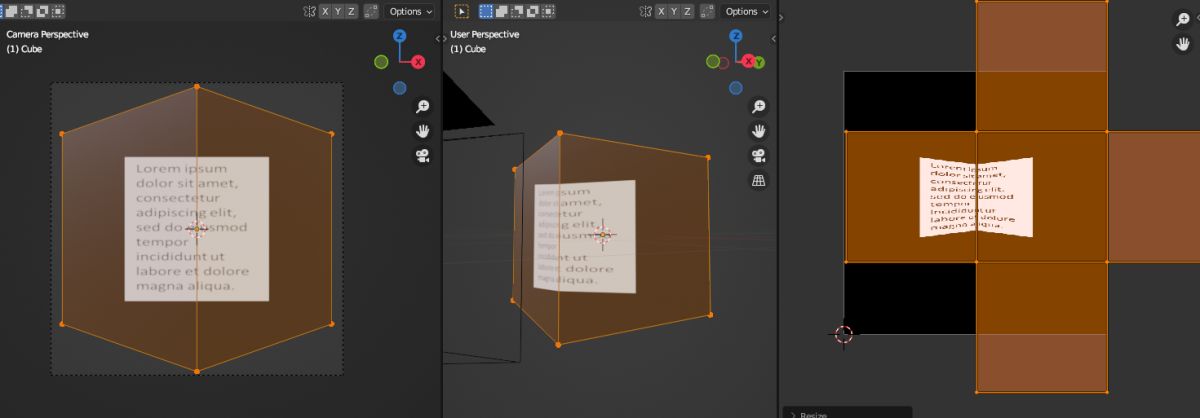Click pan hand icon in UV editor
This screenshot has width=1200, height=418.
click(1181, 44)
